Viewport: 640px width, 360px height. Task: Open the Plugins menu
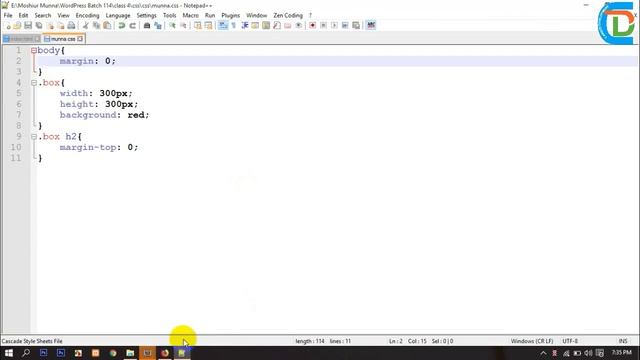click(x=231, y=16)
